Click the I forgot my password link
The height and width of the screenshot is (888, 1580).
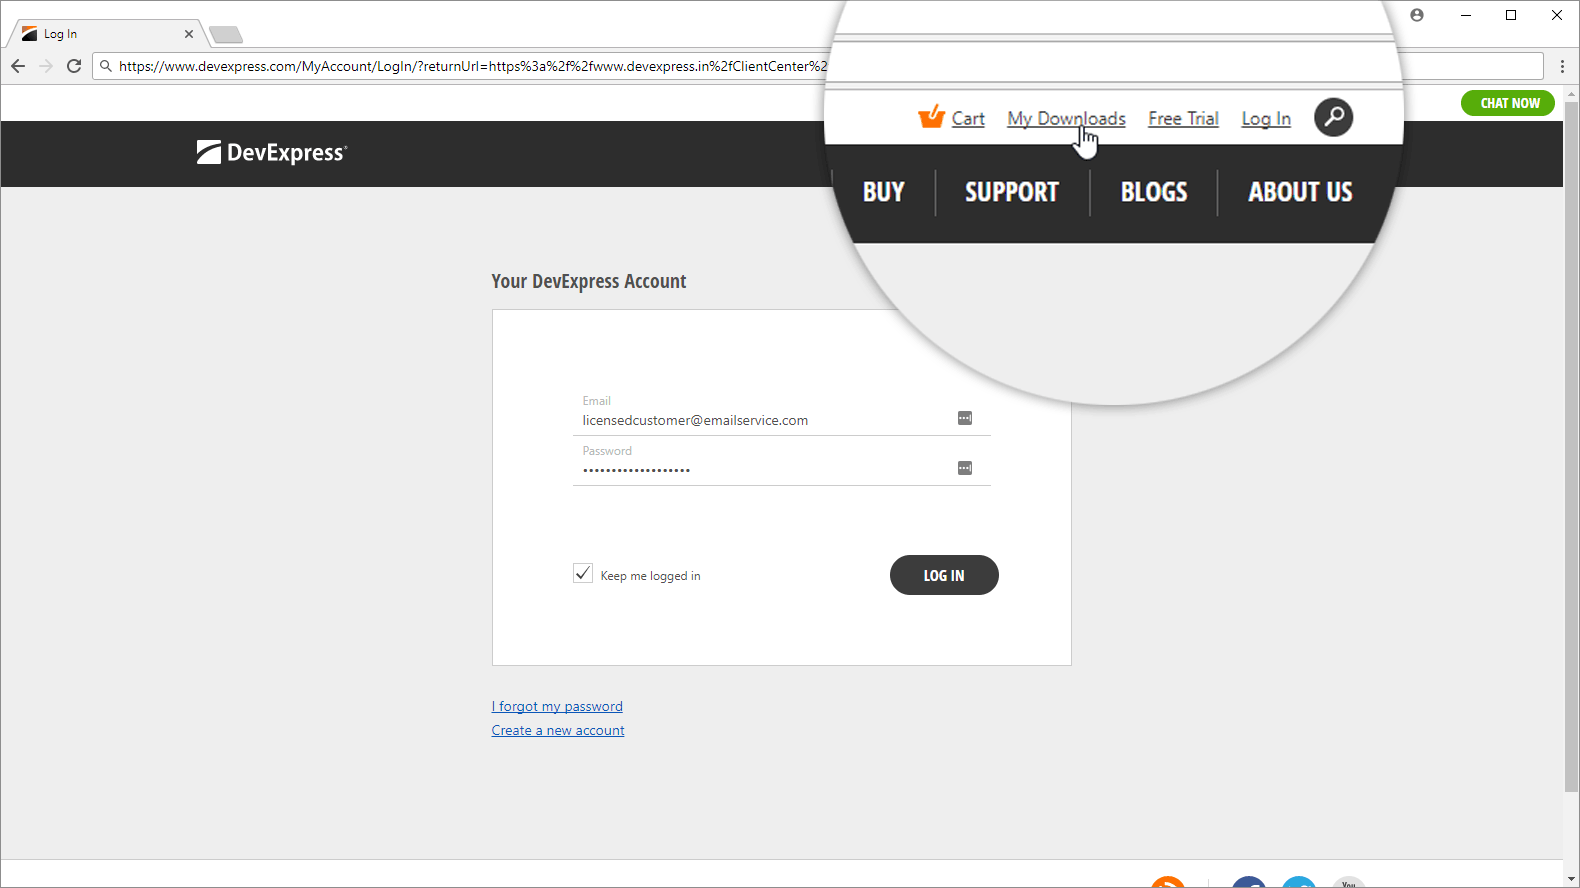click(x=557, y=706)
